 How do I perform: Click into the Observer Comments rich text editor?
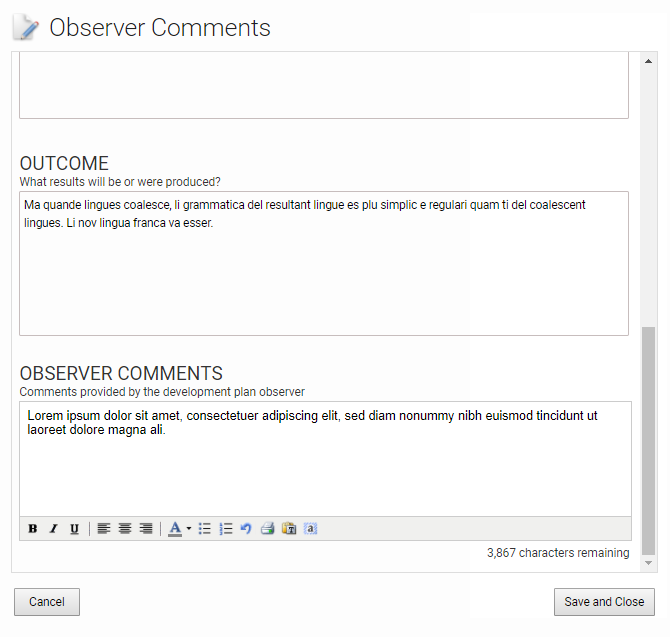click(x=325, y=459)
